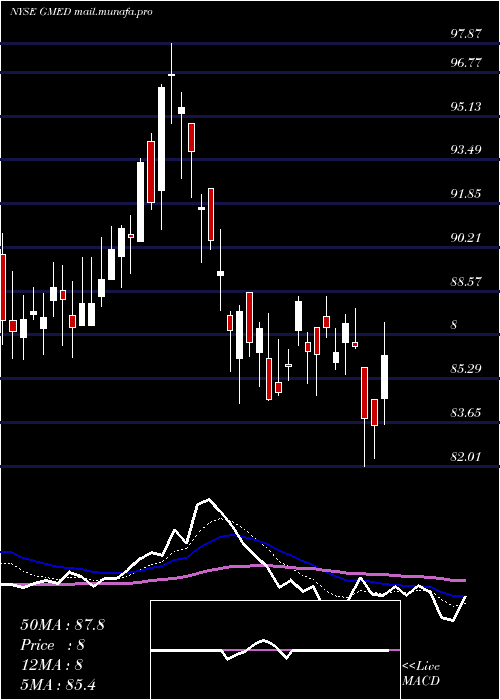Click the 50MA : 87.8 reading
Screen dimensions: 500x700
[x=62, y=625]
